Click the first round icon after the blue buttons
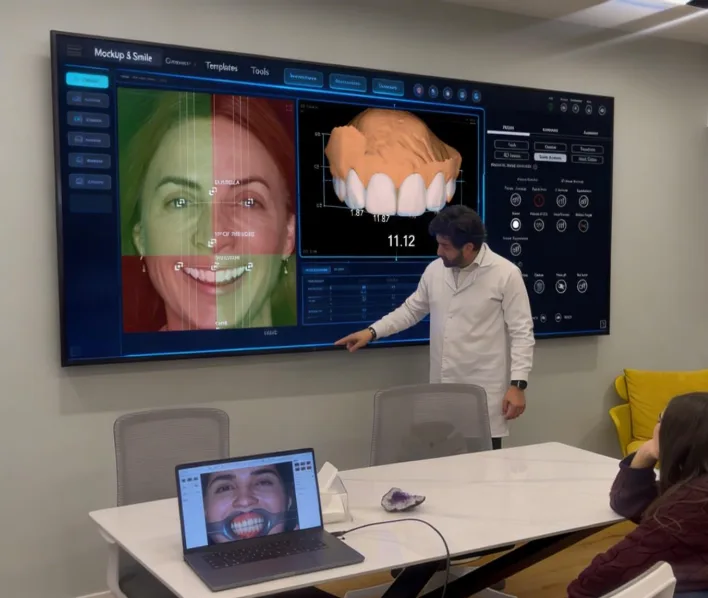The width and height of the screenshot is (708, 598). click(x=419, y=90)
